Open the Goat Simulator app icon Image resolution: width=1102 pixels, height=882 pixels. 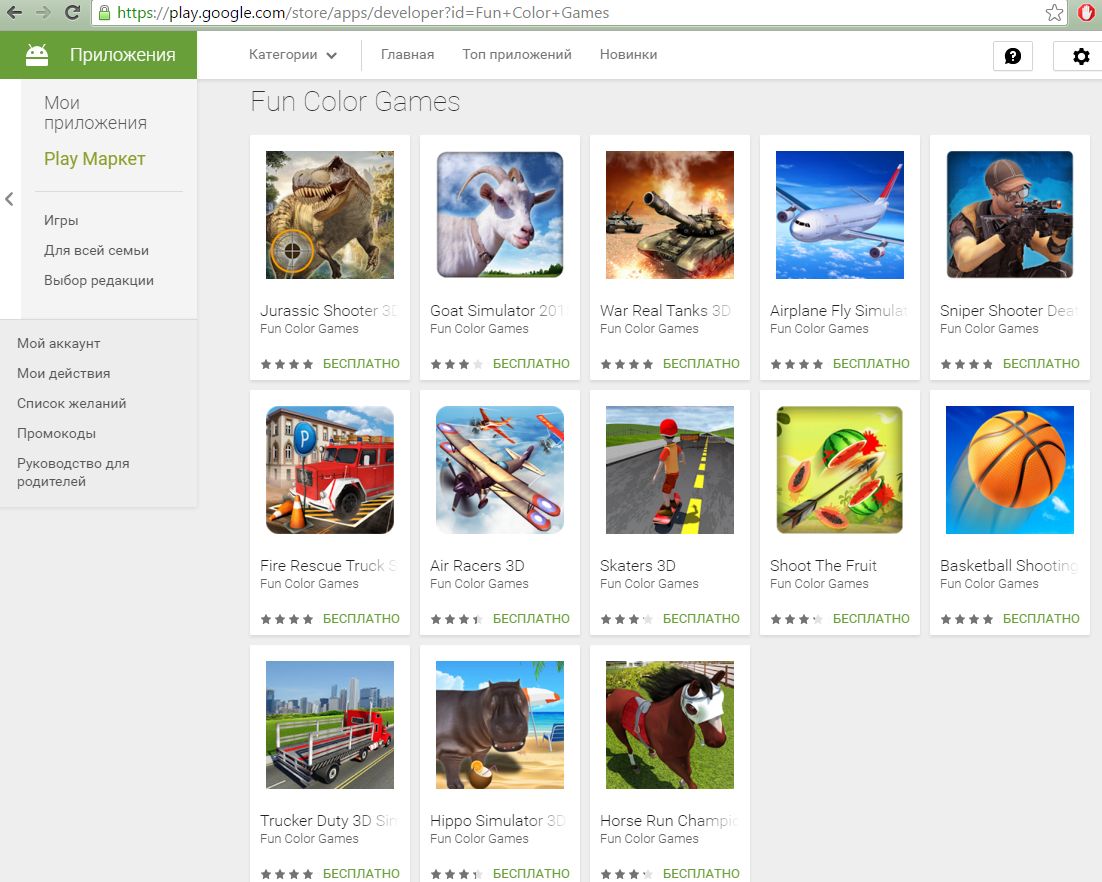tap(500, 215)
